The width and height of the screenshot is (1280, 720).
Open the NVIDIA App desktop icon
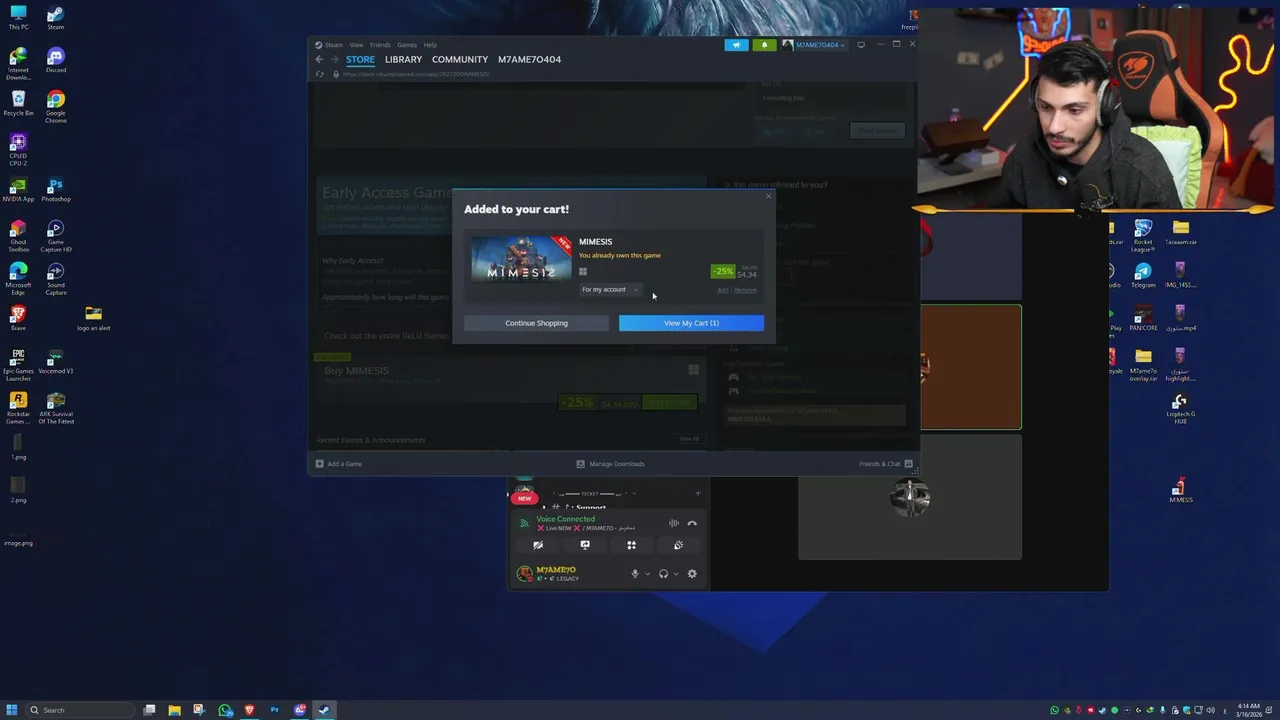(x=18, y=190)
